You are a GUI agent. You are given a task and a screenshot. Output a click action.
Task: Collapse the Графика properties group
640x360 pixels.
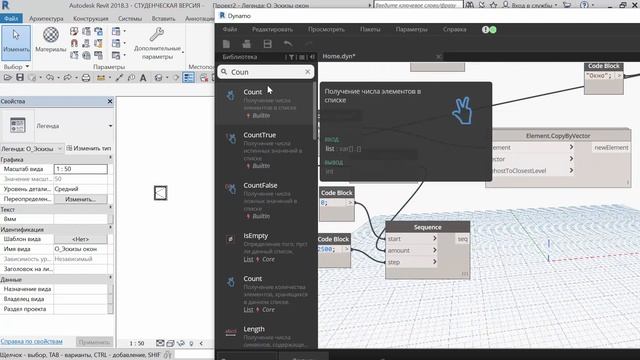pyautogui.click(x=110, y=159)
